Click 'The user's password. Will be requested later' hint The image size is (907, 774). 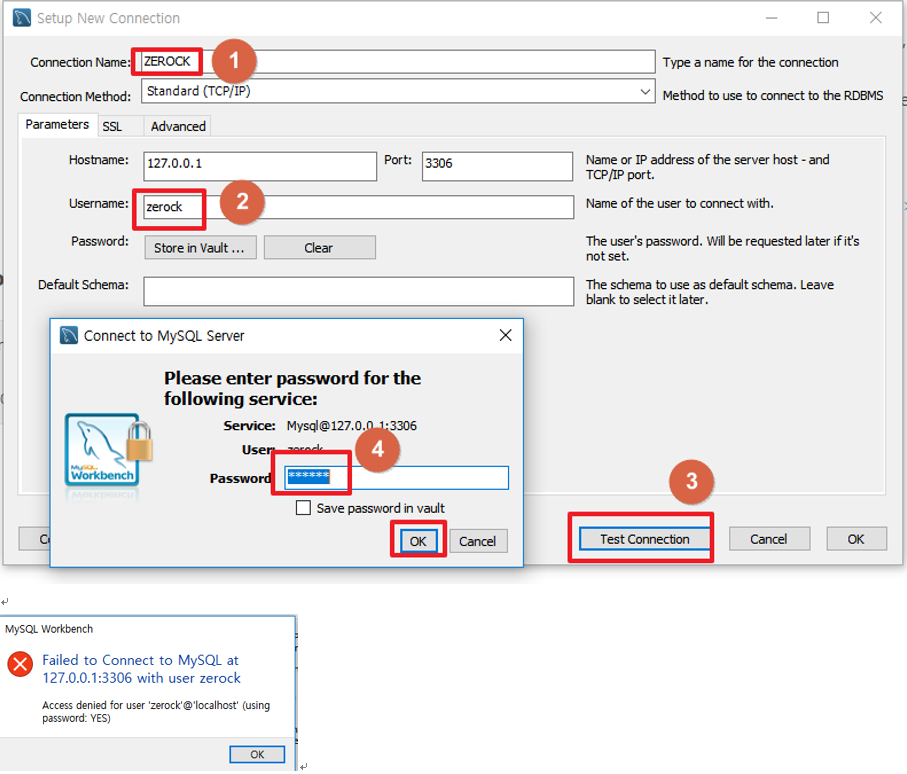tap(722, 249)
